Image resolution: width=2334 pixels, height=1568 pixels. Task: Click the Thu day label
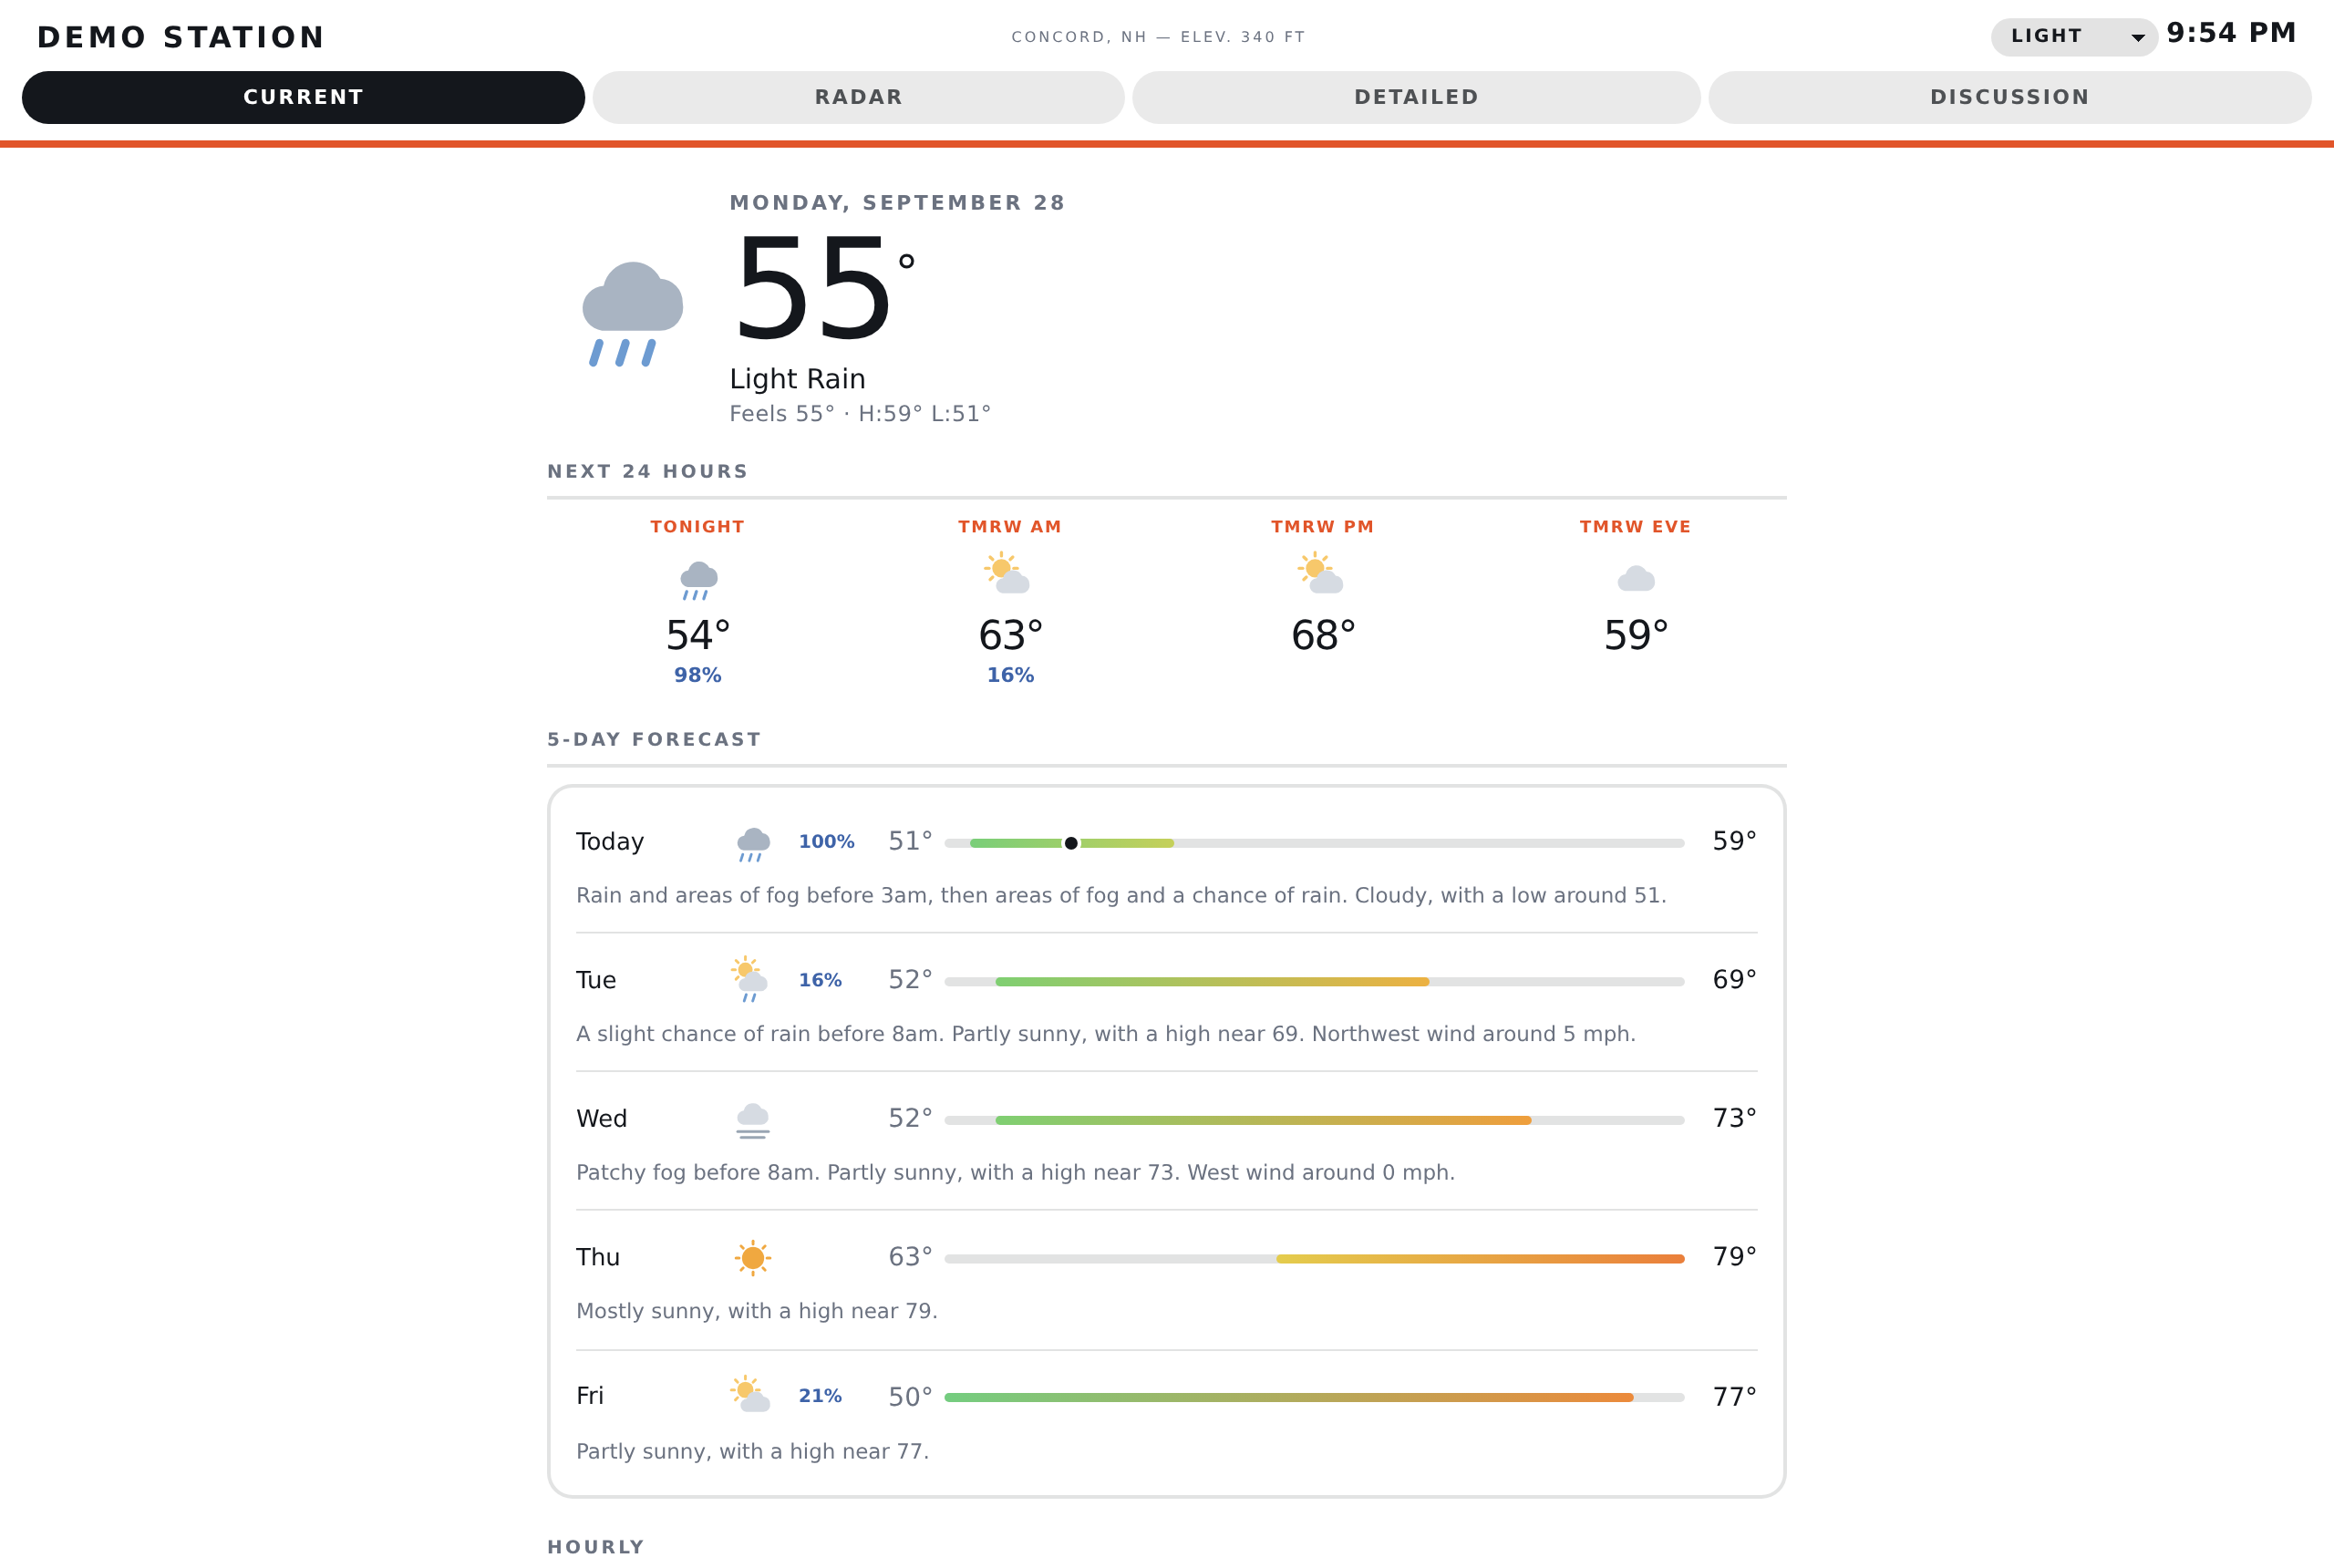click(598, 1257)
